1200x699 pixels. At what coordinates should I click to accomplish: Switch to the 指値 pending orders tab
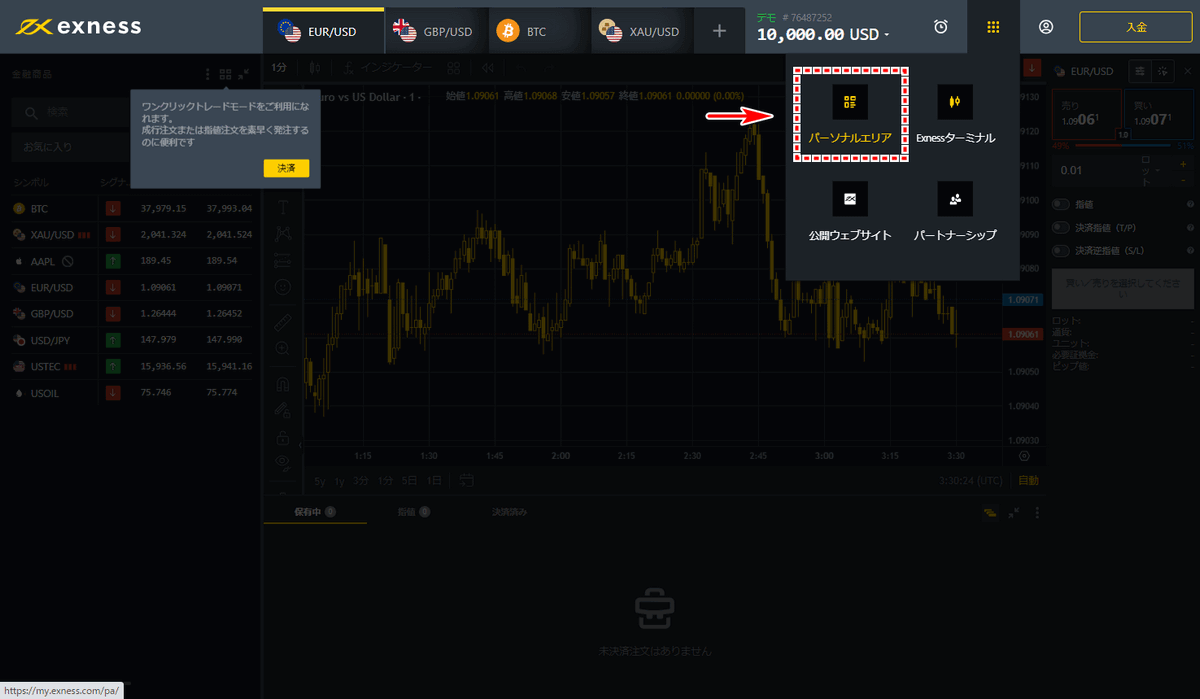pyautogui.click(x=414, y=512)
